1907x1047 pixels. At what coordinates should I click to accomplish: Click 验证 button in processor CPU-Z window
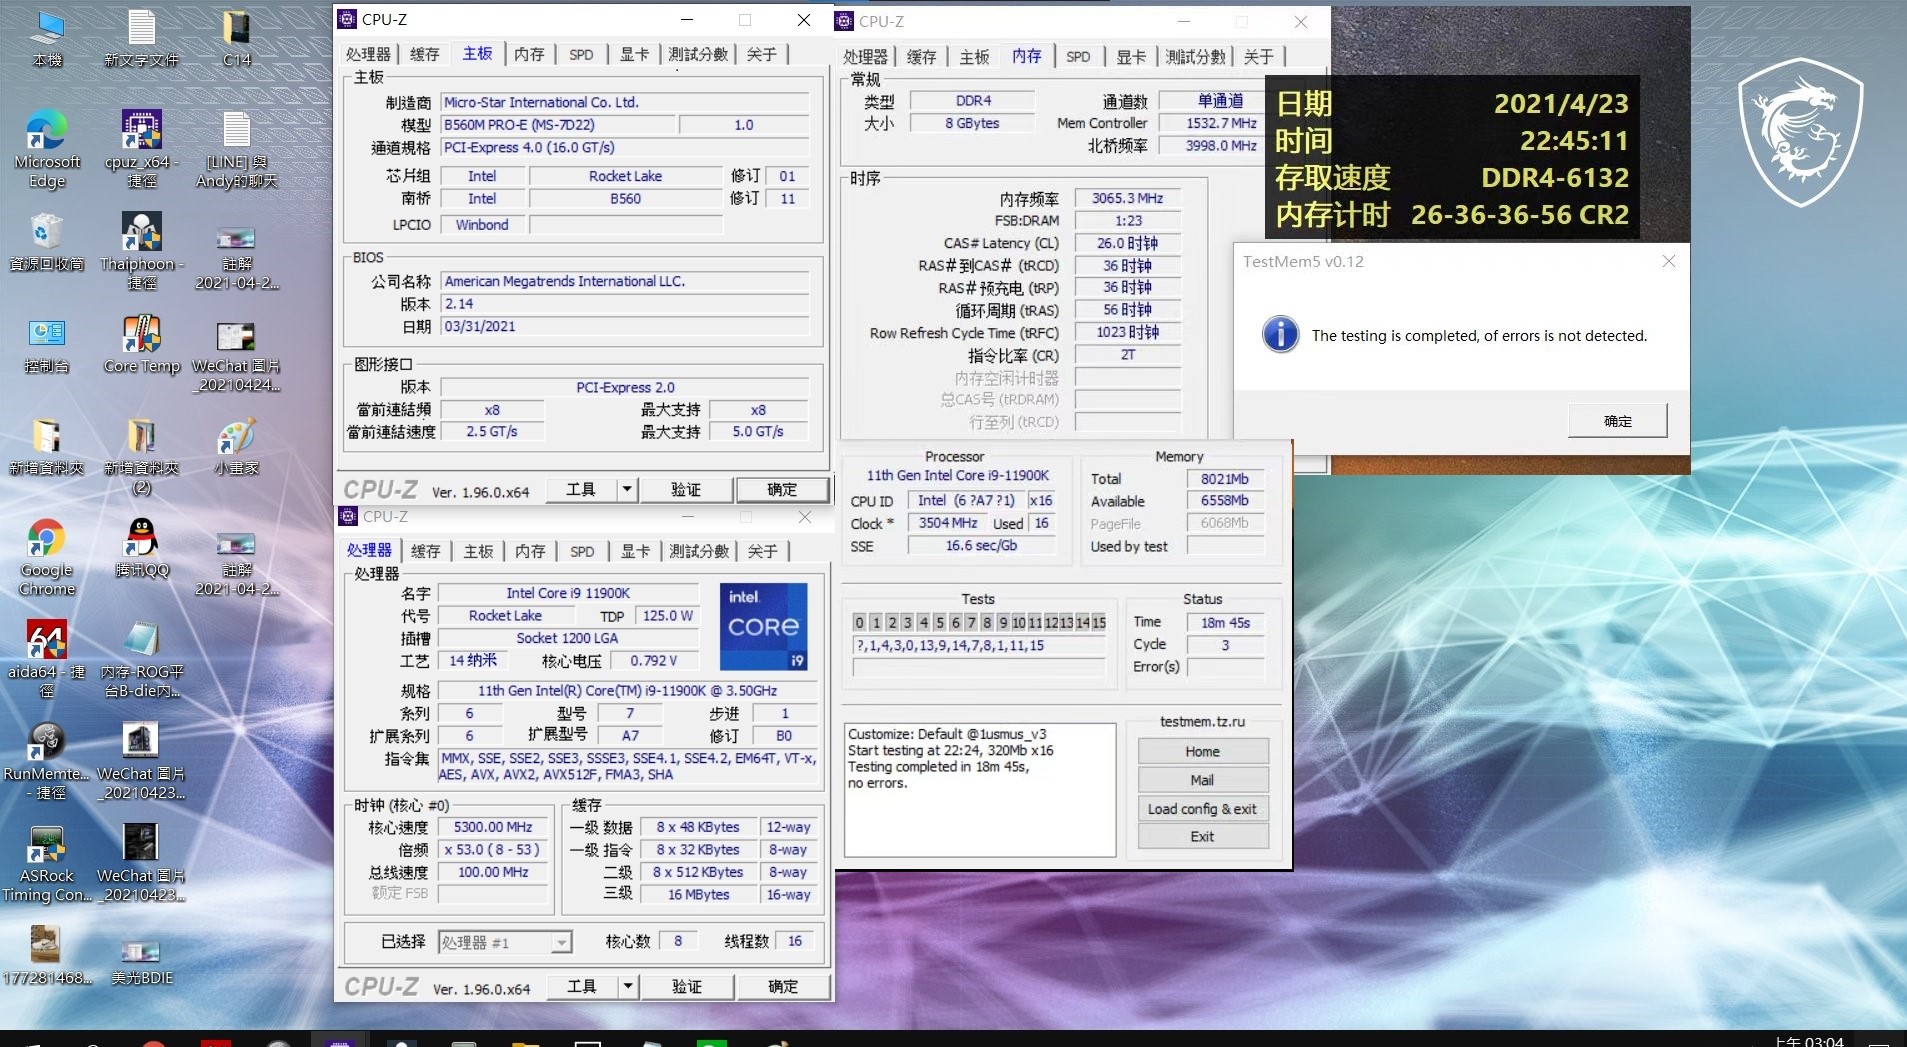tap(687, 986)
